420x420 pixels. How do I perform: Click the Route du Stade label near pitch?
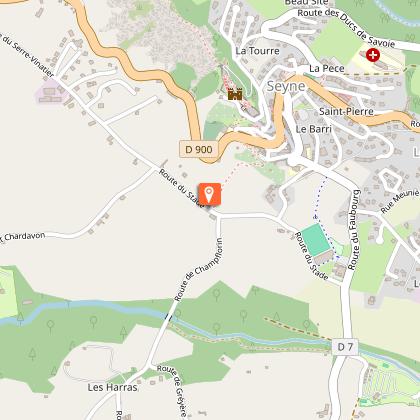(311, 256)
